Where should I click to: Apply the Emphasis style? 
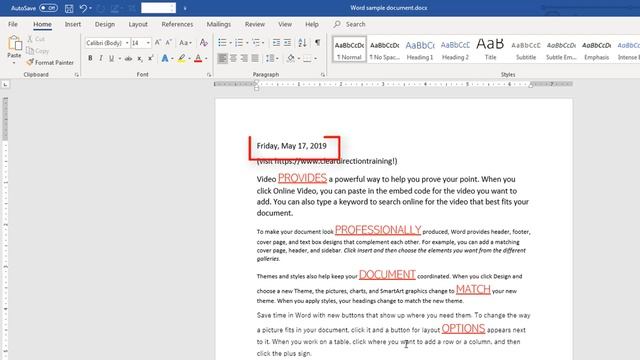pyautogui.click(x=596, y=49)
